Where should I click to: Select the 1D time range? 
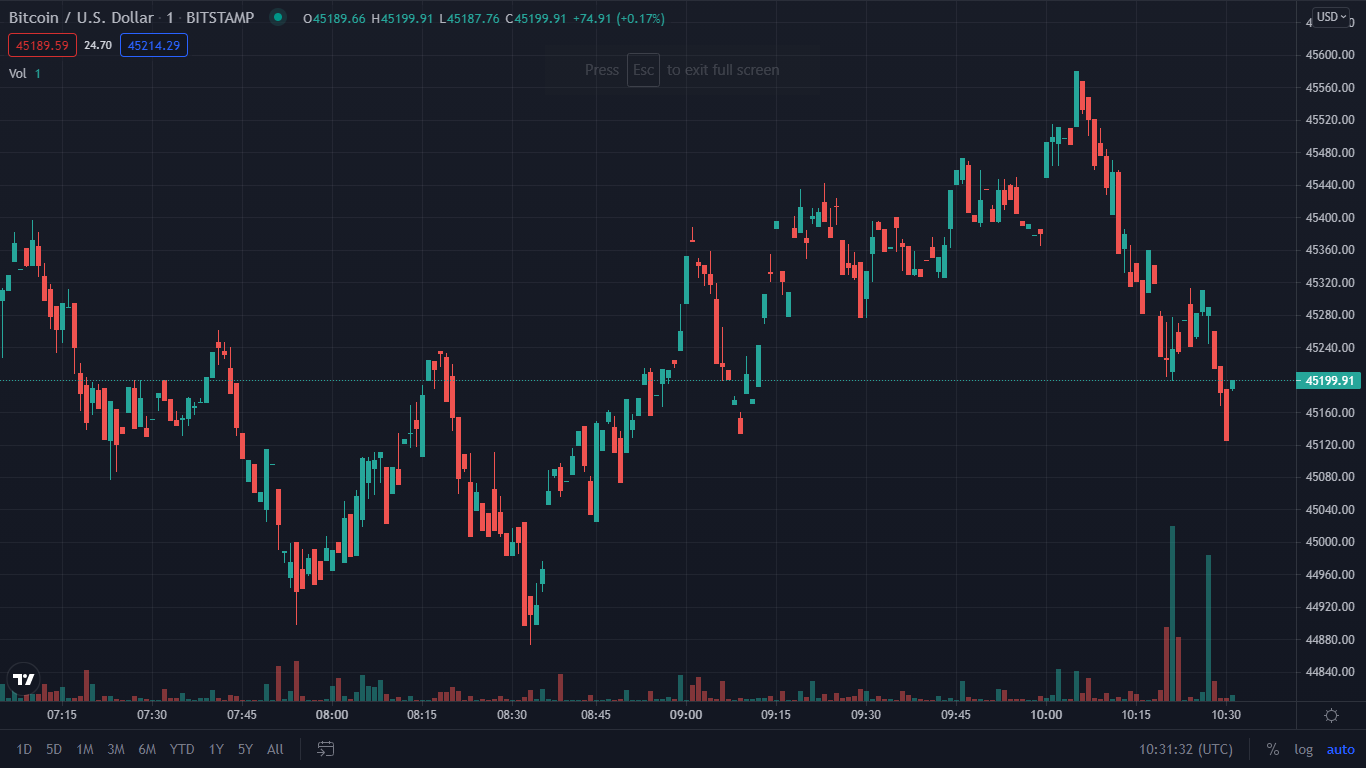pyautogui.click(x=24, y=749)
